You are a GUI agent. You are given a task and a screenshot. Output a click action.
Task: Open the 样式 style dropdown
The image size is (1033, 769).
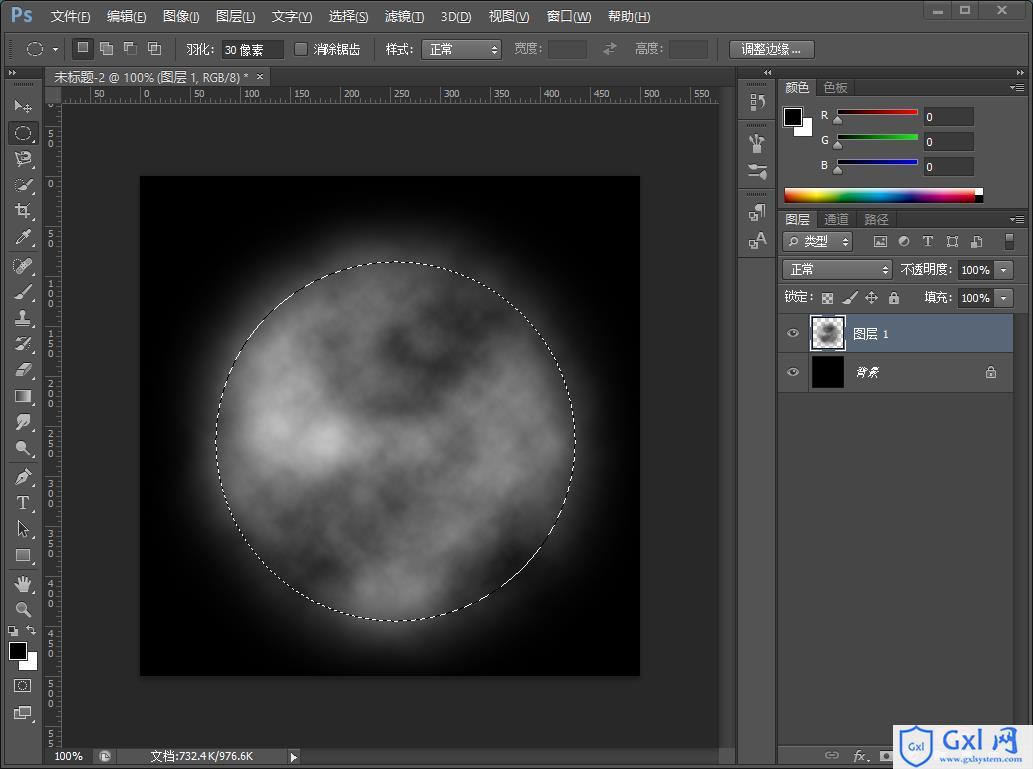[x=461, y=49]
